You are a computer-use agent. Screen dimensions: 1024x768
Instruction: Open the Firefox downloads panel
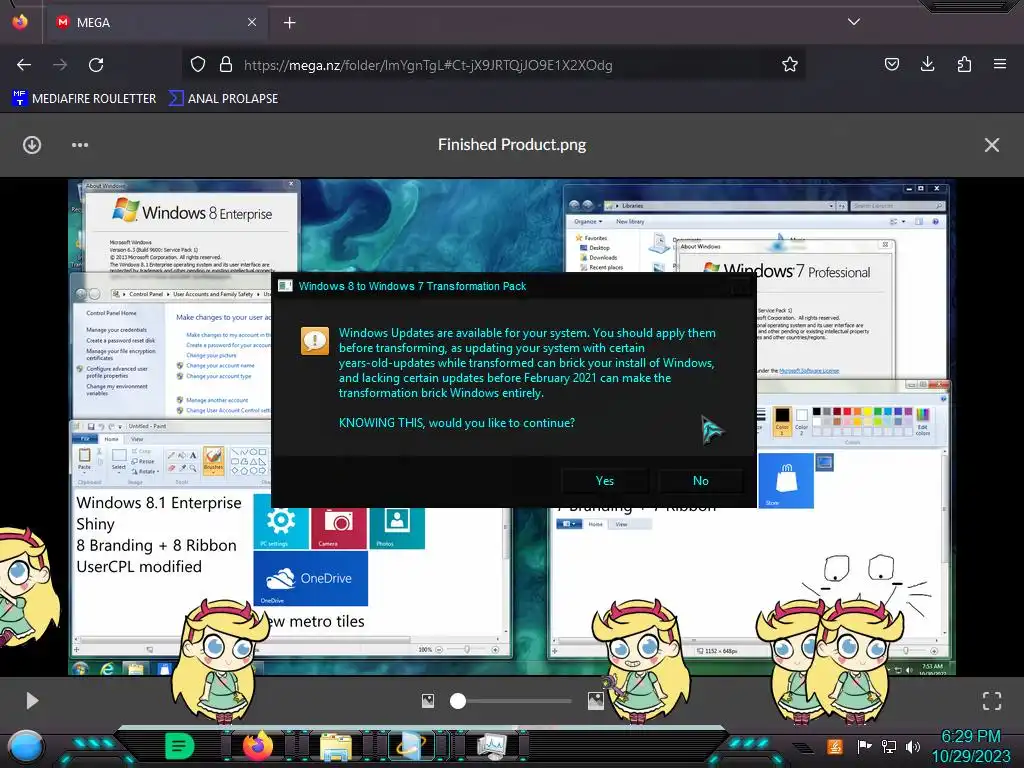pyautogui.click(x=927, y=65)
